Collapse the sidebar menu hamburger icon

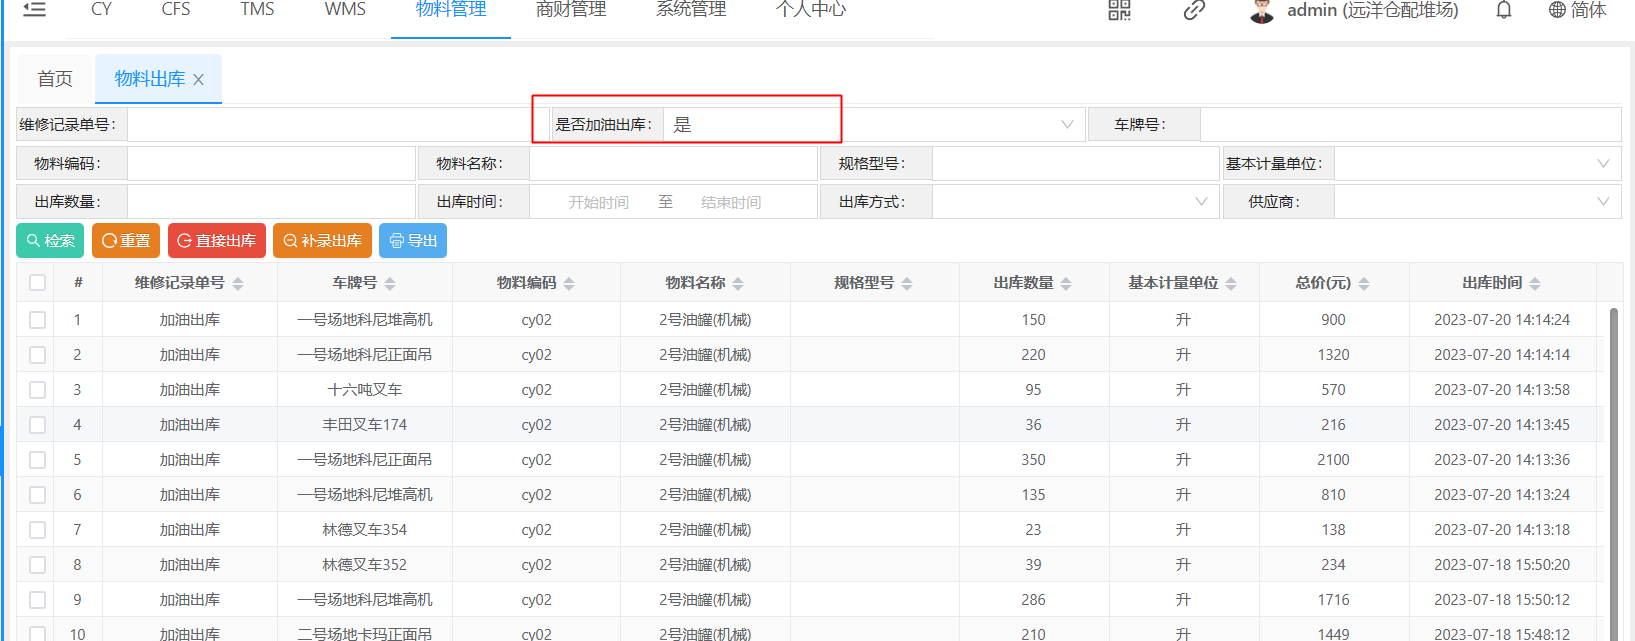(35, 10)
